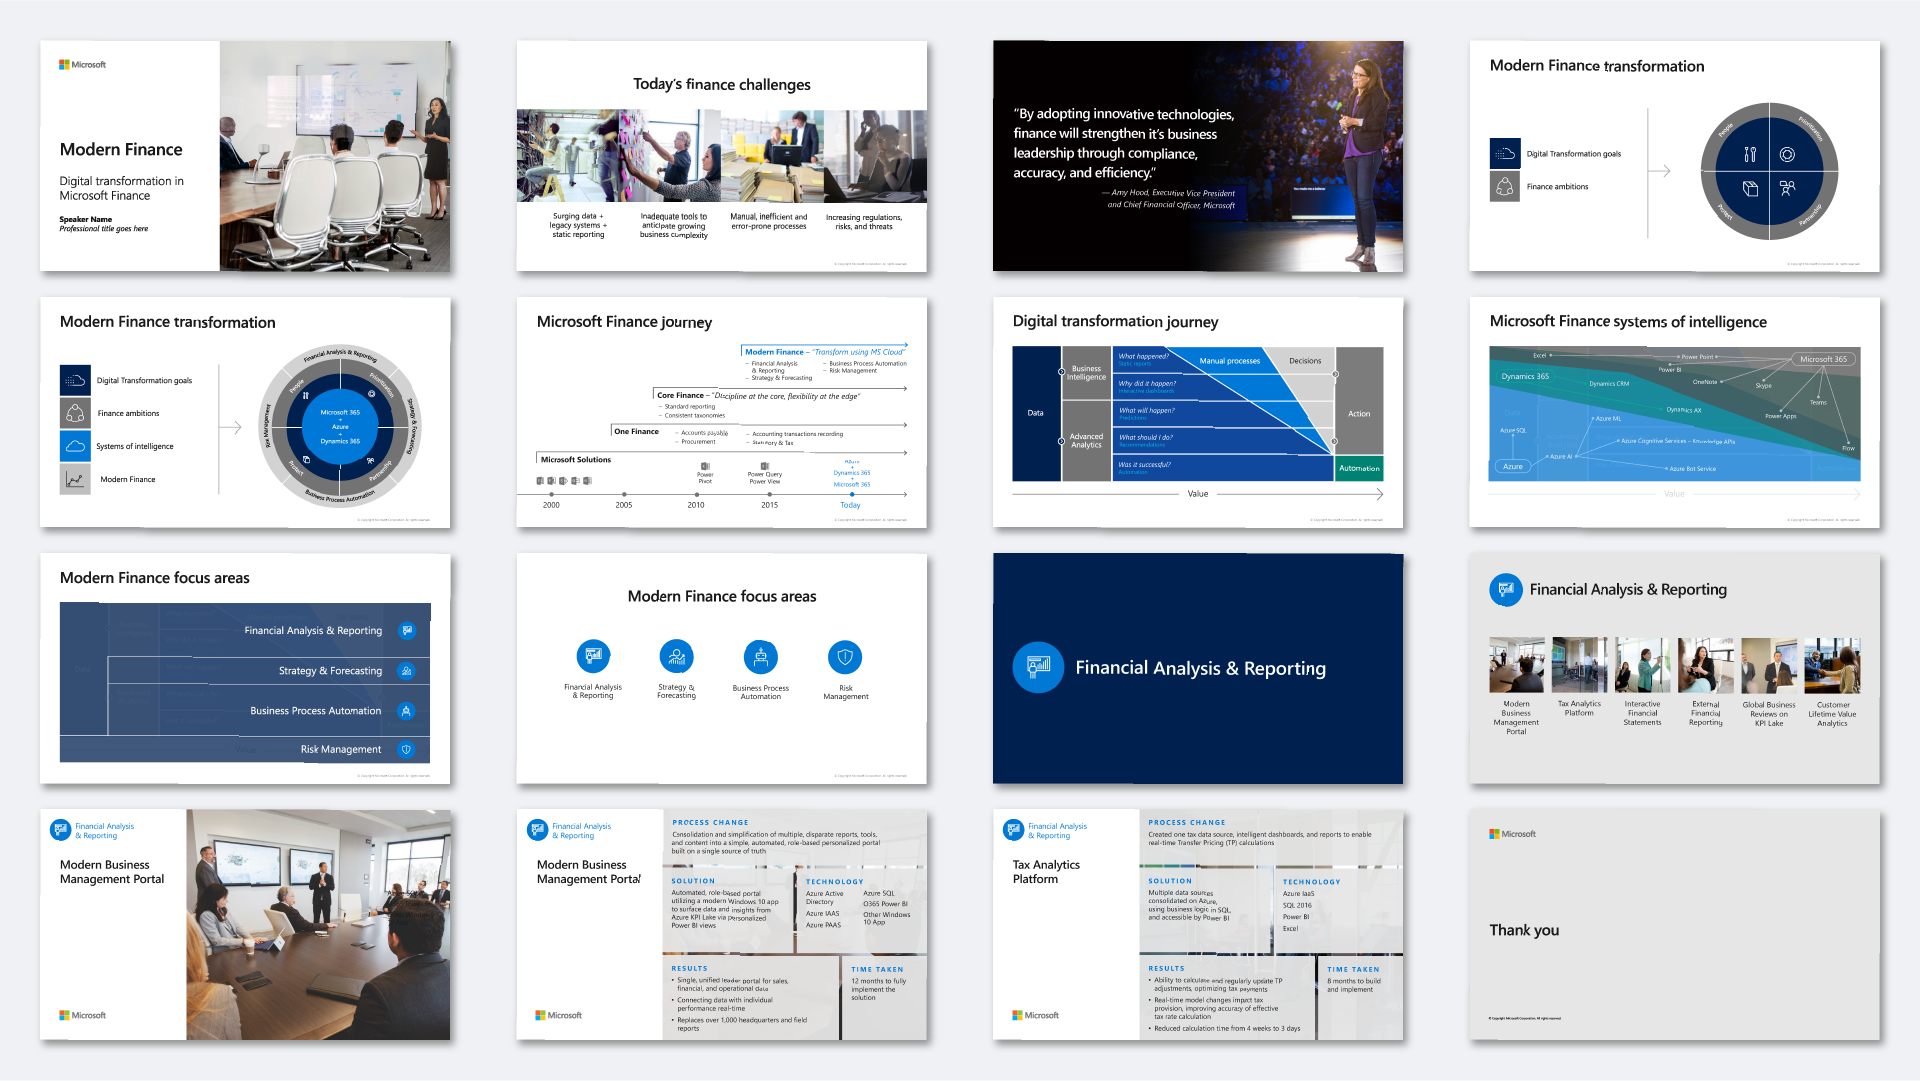Click the Digital Transformation goals cloud icon

[x=75, y=380]
